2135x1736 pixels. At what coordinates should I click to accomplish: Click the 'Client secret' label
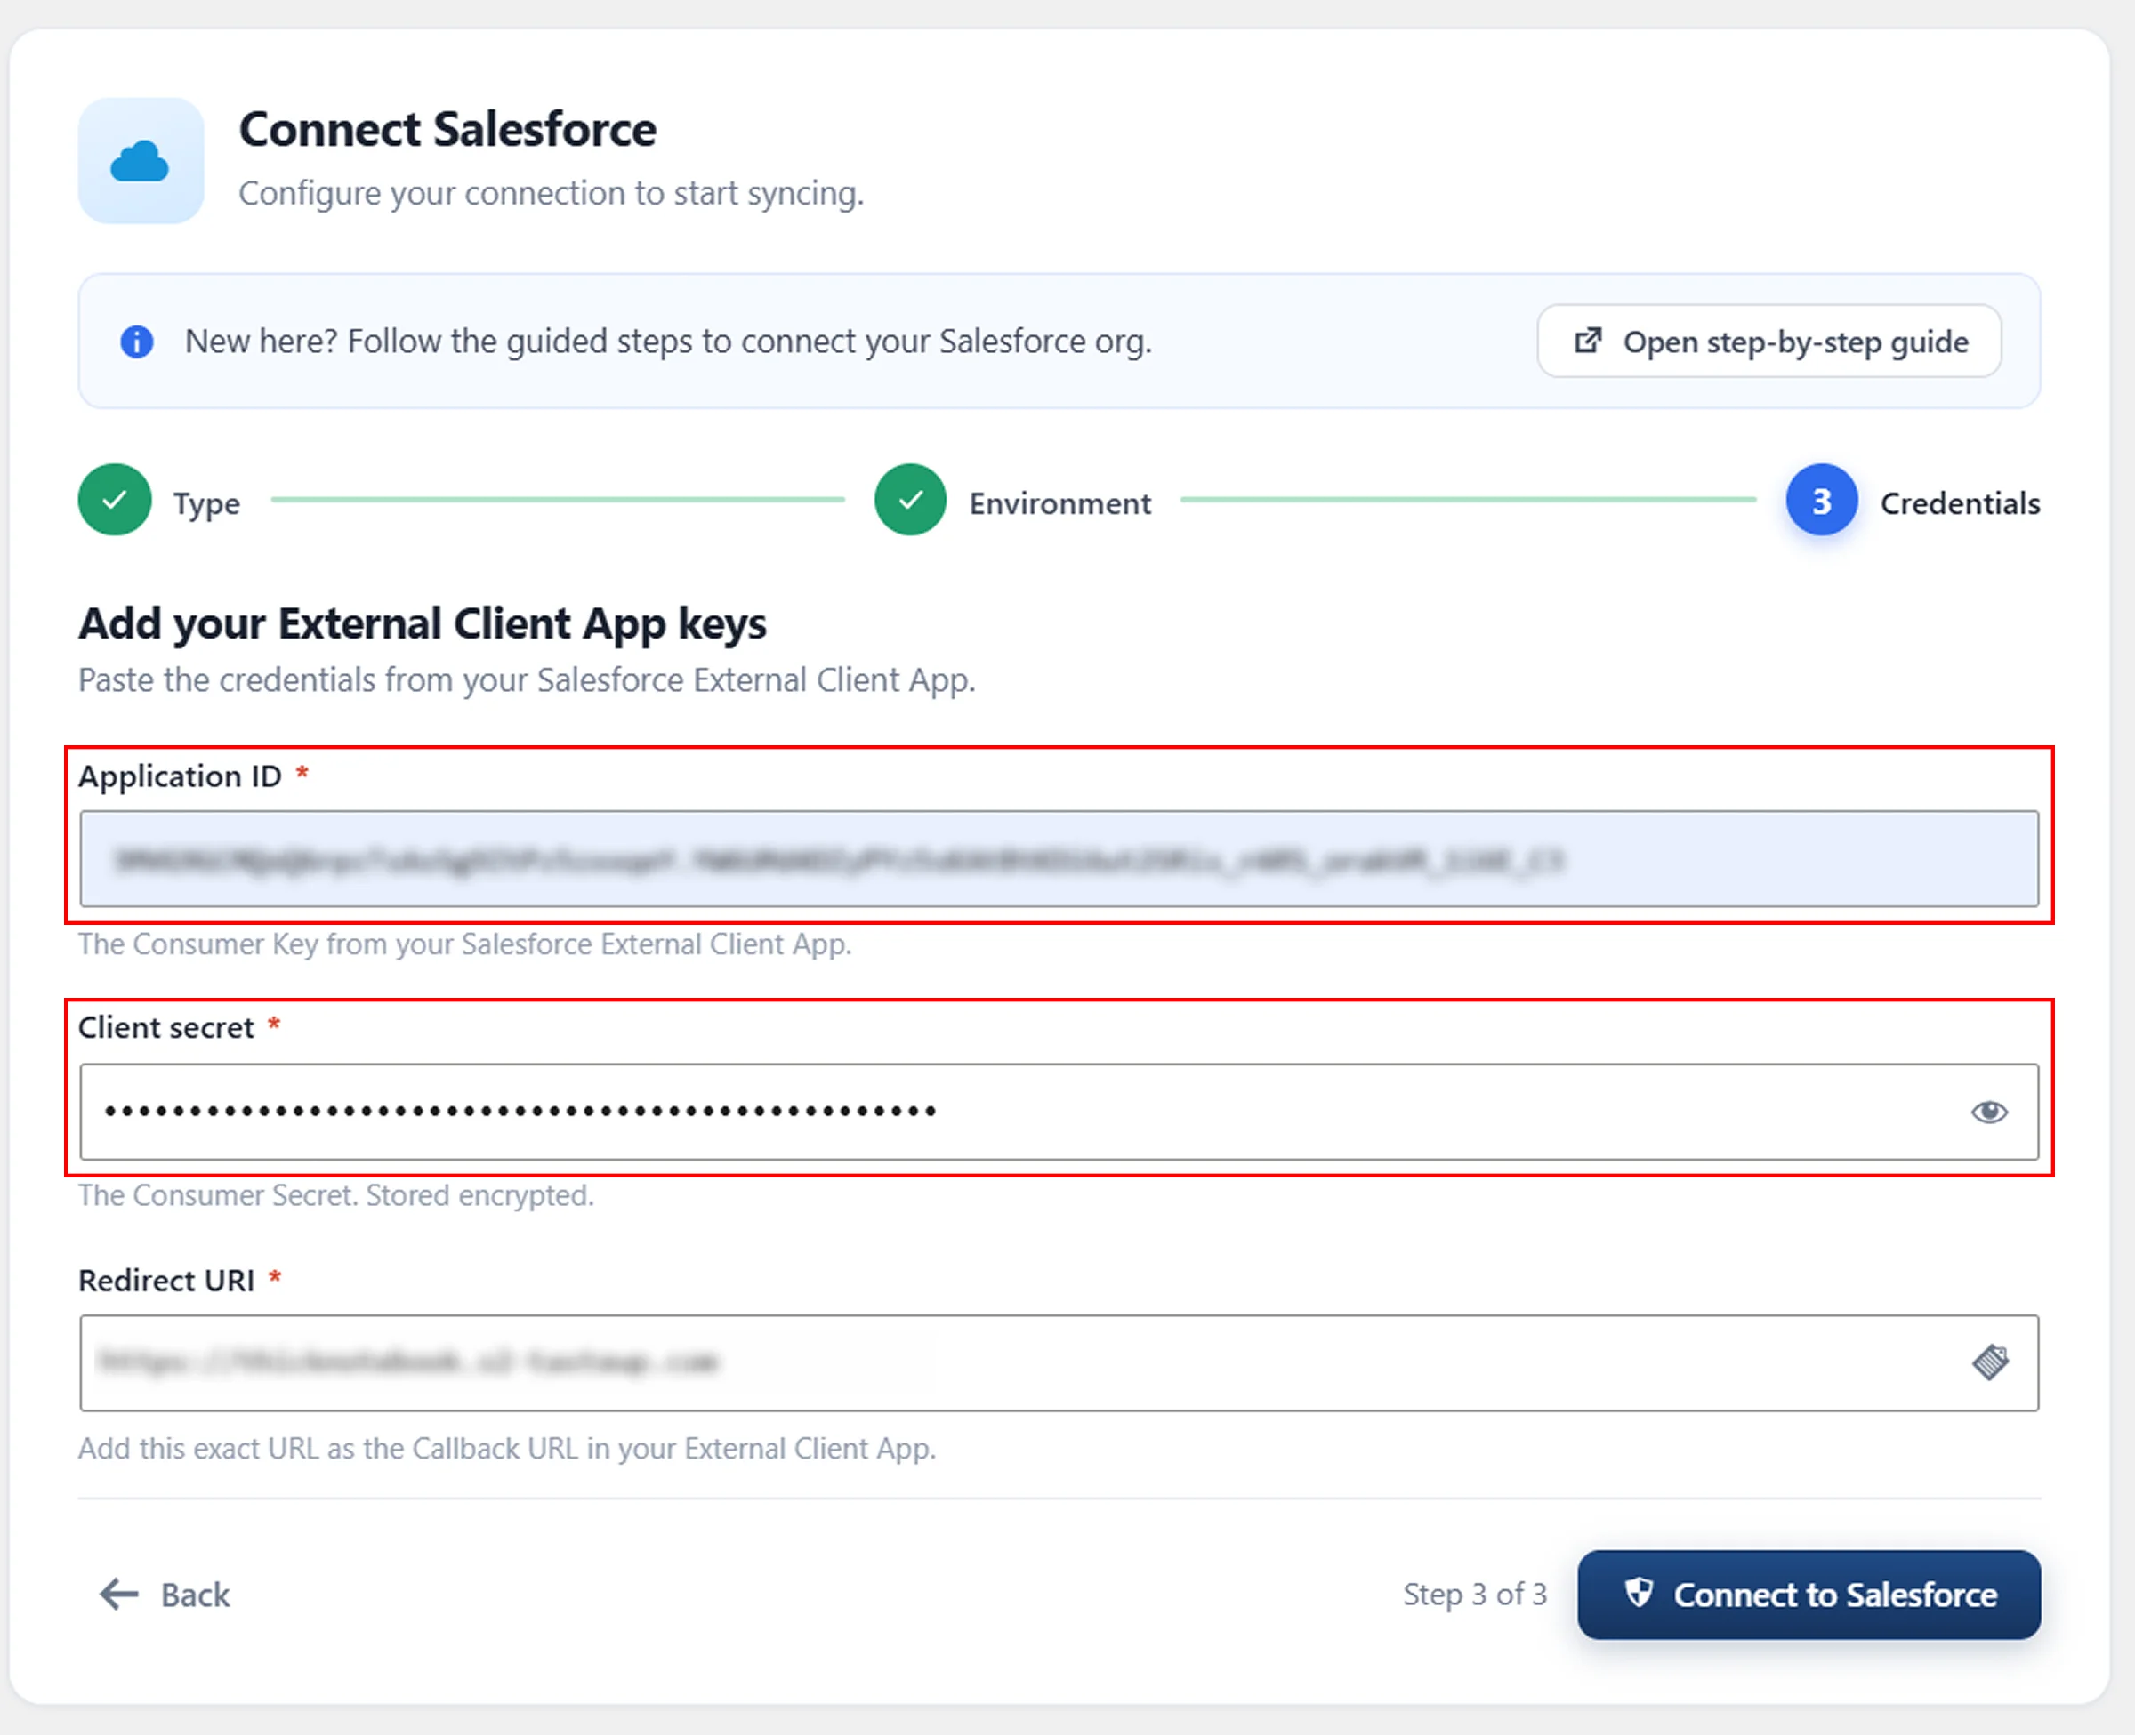166,1027
